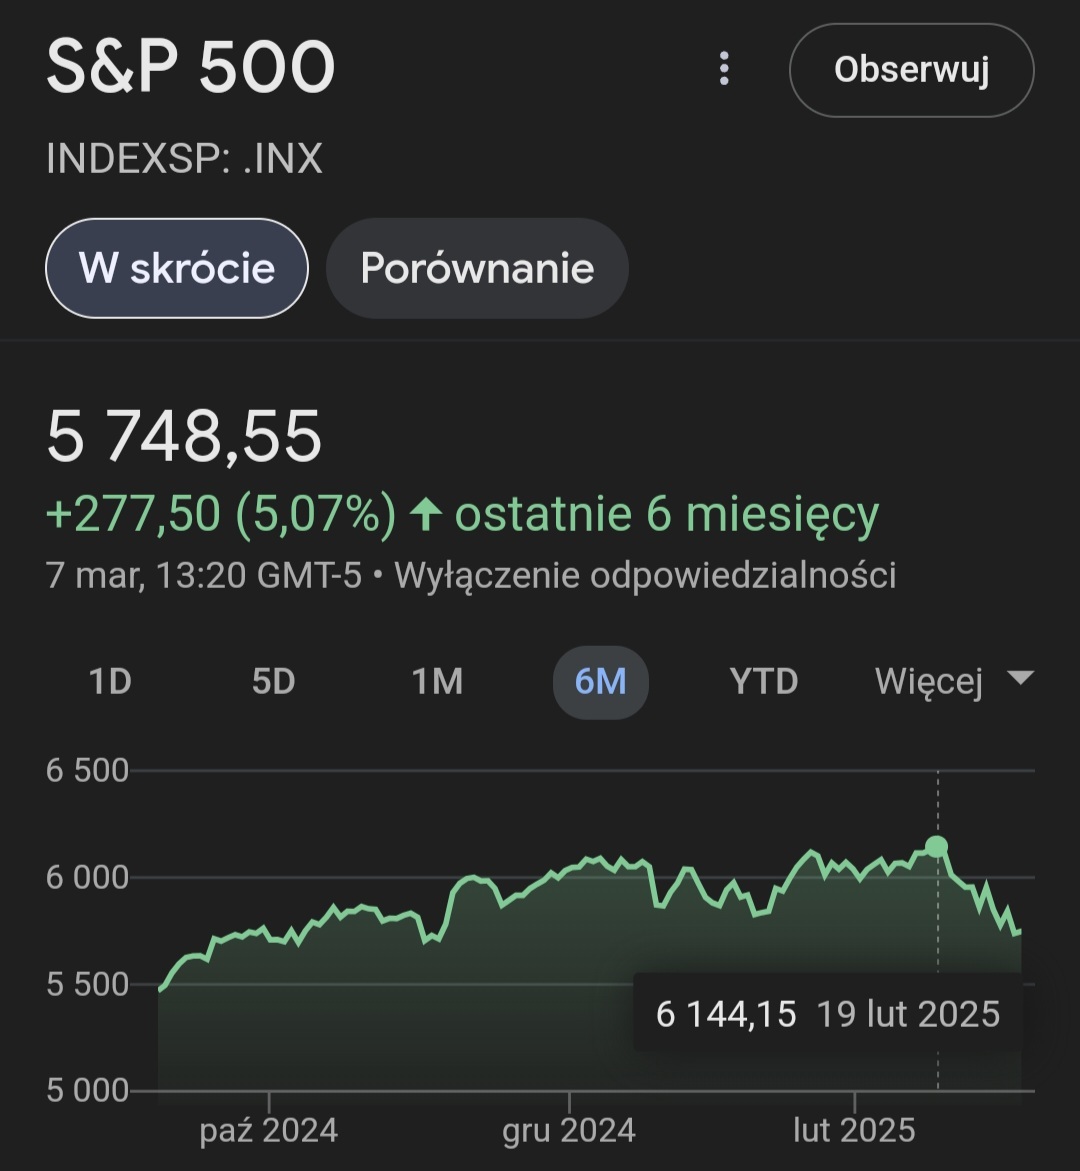Select the 6M chart period
This screenshot has height=1171, width=1080.
point(600,682)
